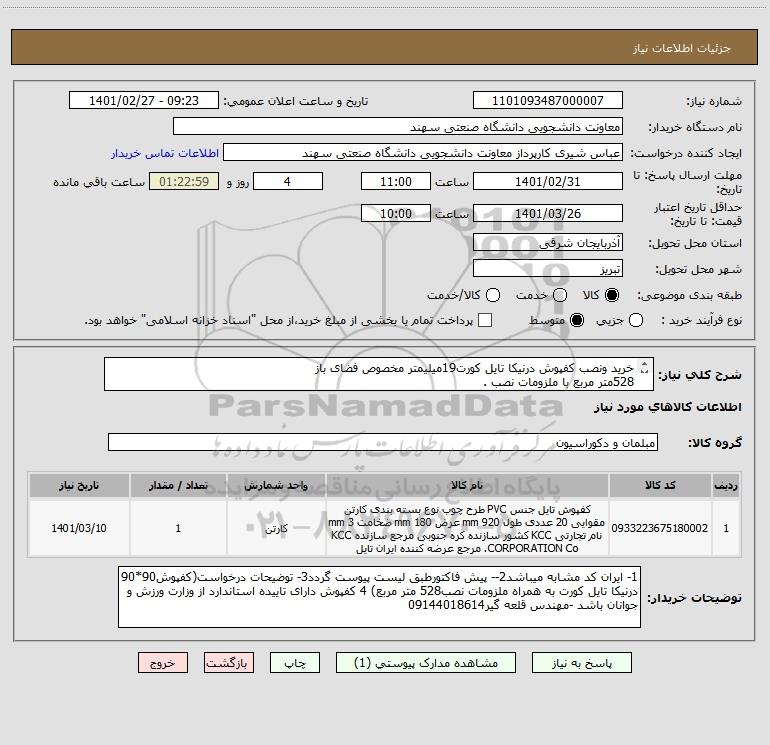This screenshot has width=770, height=745.
Task: Select the کالا/خدمت radio button
Action: pyautogui.click(x=493, y=295)
